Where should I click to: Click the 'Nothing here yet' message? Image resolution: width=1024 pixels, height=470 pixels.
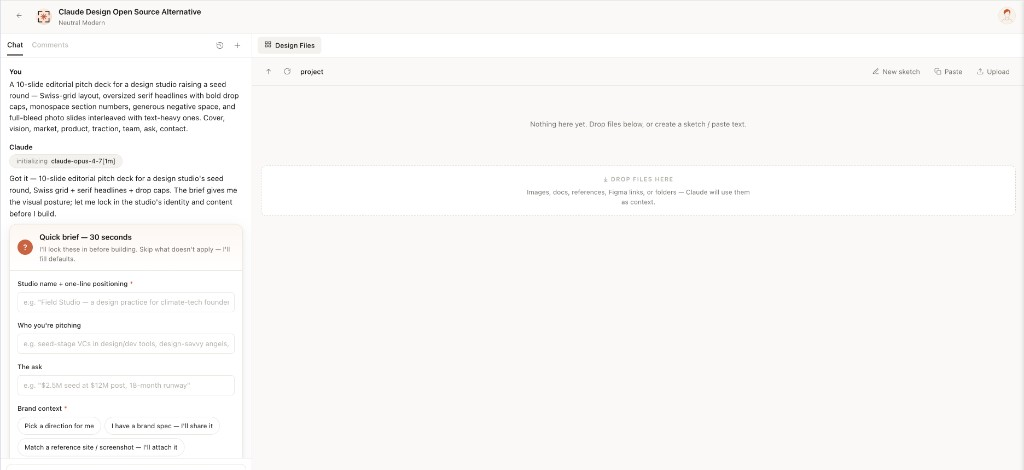tap(638, 124)
